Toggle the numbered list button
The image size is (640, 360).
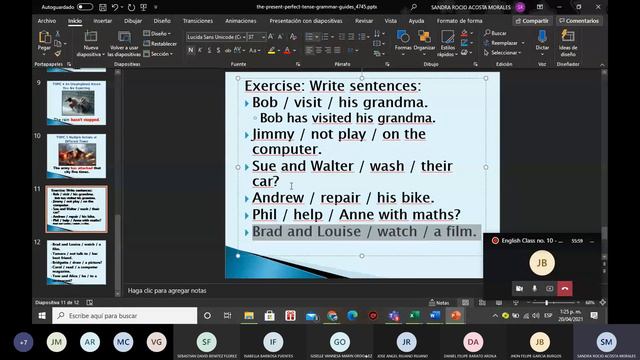(x=325, y=37)
